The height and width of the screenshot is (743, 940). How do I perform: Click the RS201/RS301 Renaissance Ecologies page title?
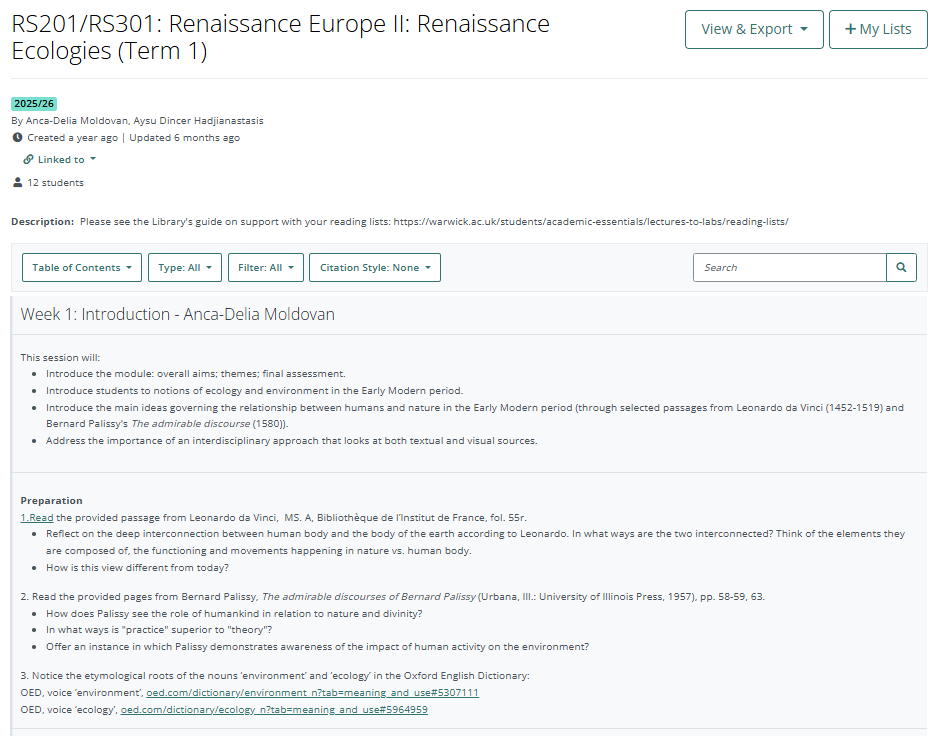coord(281,37)
